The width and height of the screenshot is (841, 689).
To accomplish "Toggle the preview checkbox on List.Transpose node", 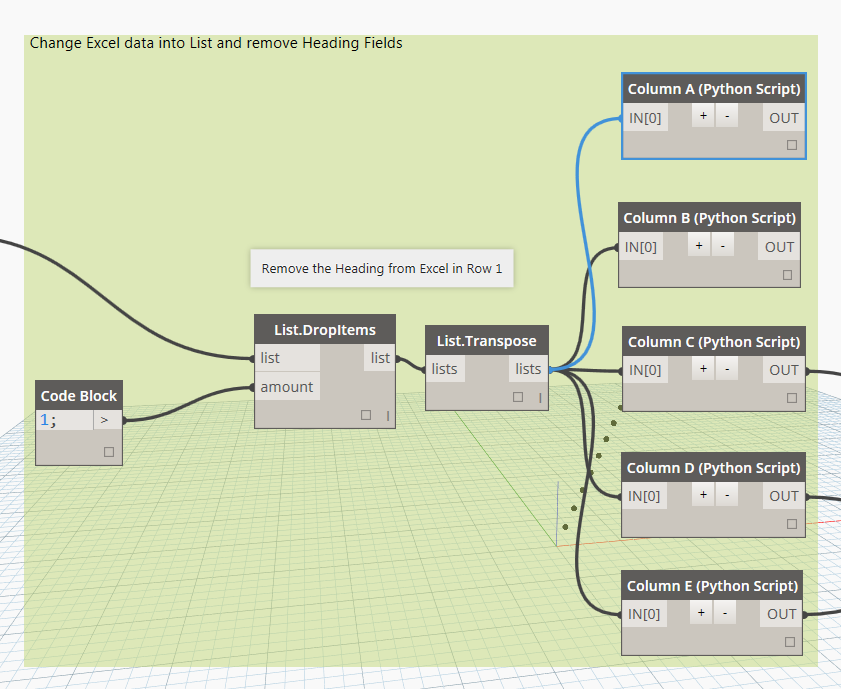I will [518, 396].
